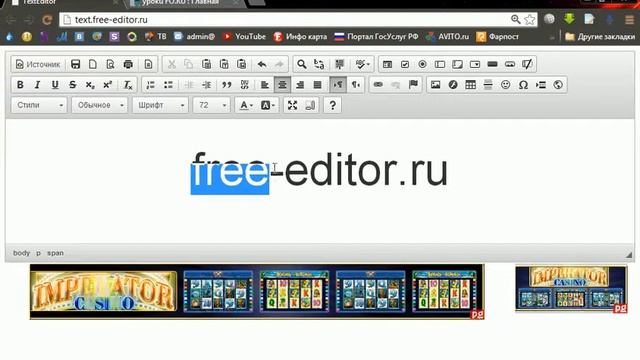Expand the Другие закладки folder

tap(600, 37)
